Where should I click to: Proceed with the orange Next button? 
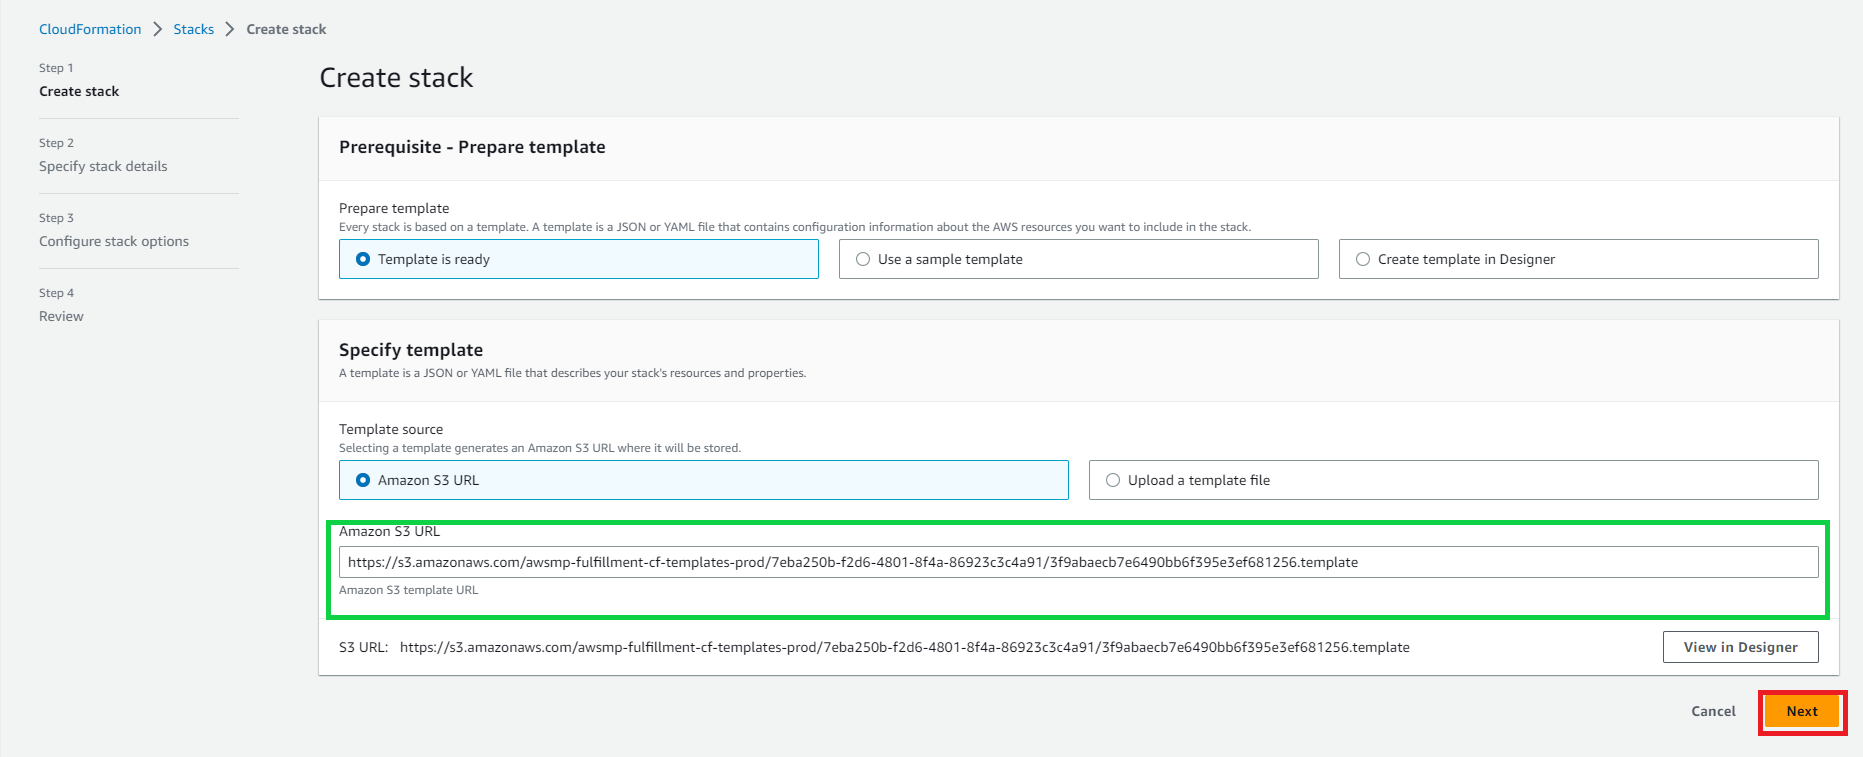1802,711
